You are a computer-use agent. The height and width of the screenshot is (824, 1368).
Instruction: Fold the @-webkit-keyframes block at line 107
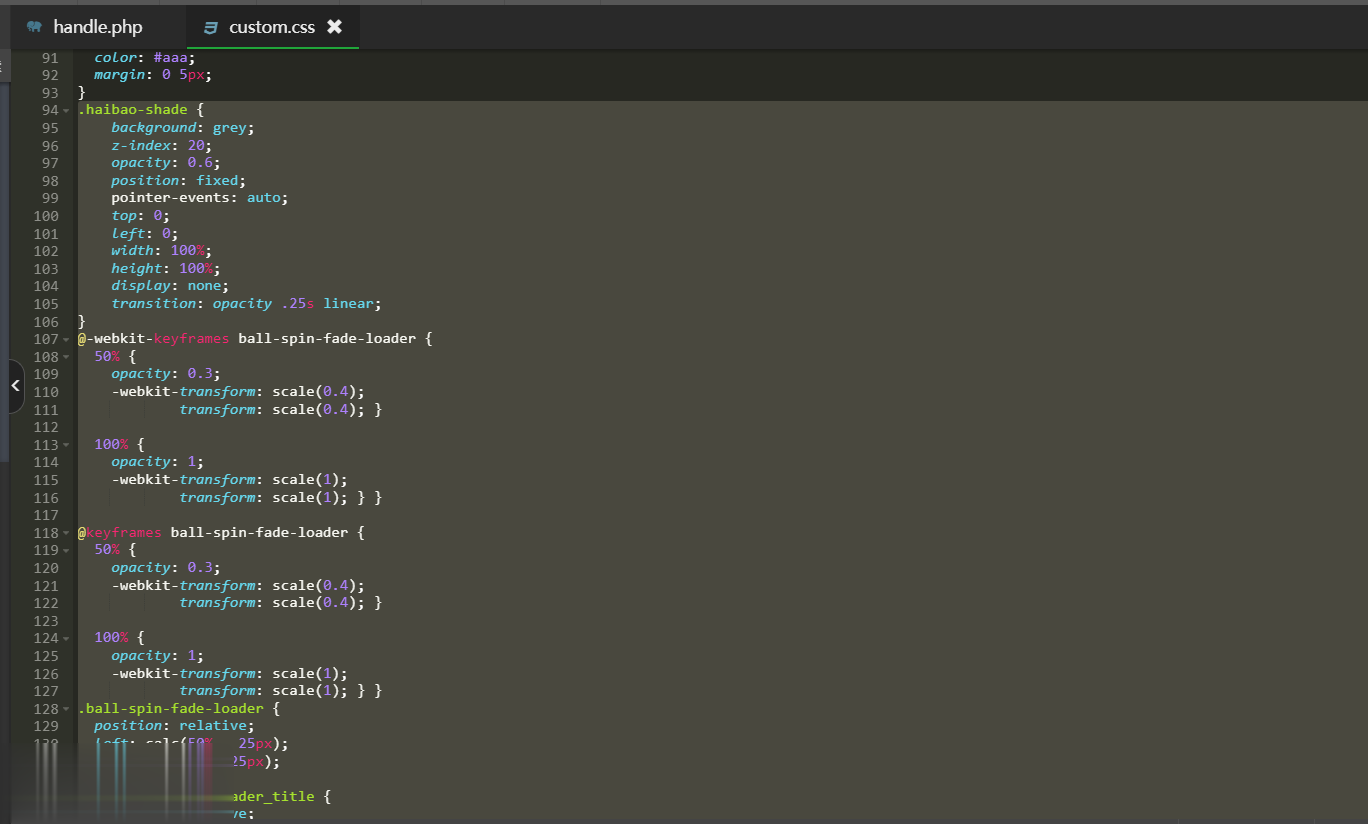pyautogui.click(x=66, y=339)
